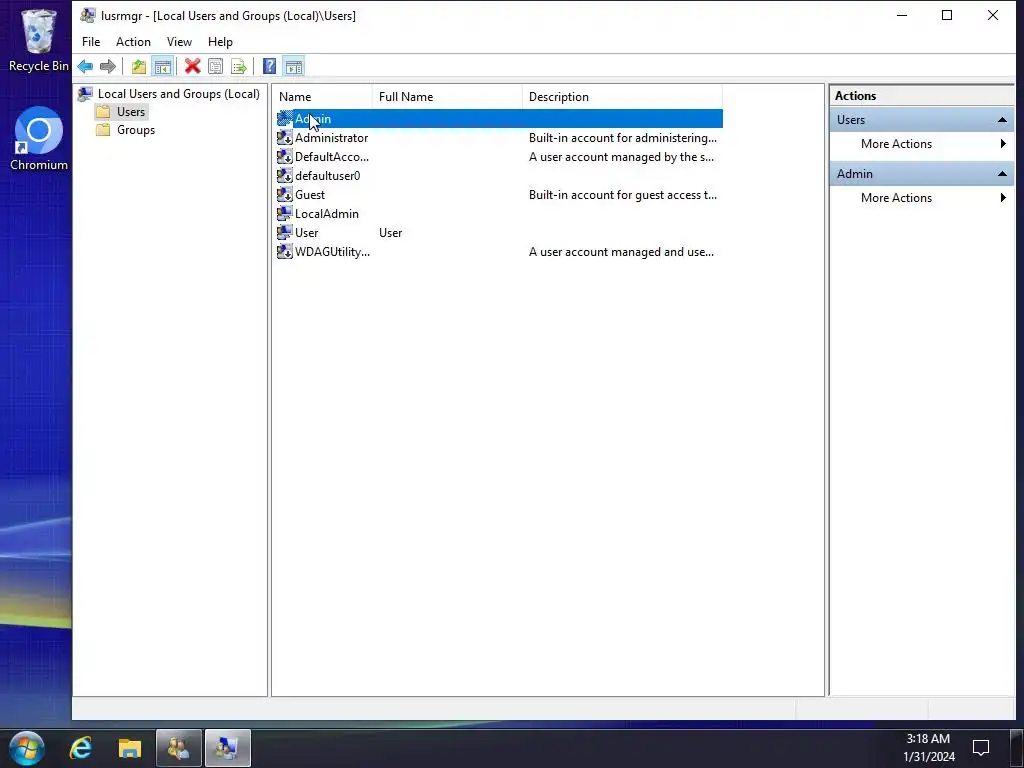Select Local Users and Groups (Local) node
1024x768 pixels.
click(x=178, y=94)
